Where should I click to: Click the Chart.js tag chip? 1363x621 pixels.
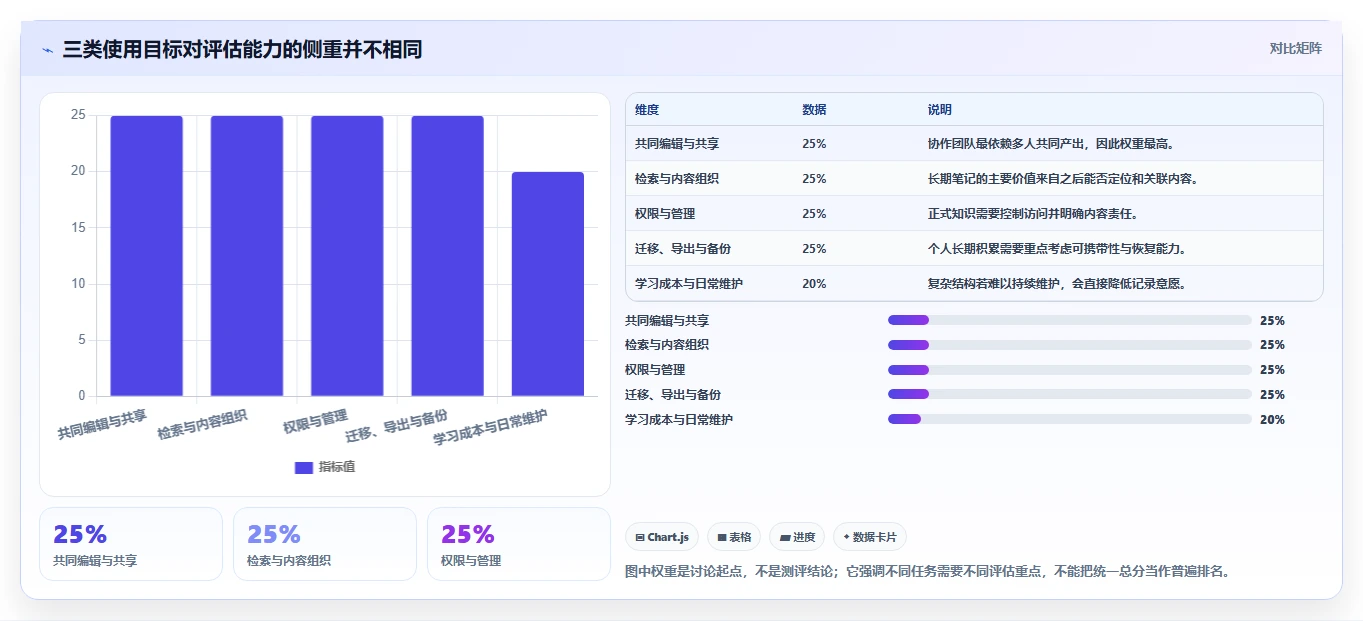662,537
